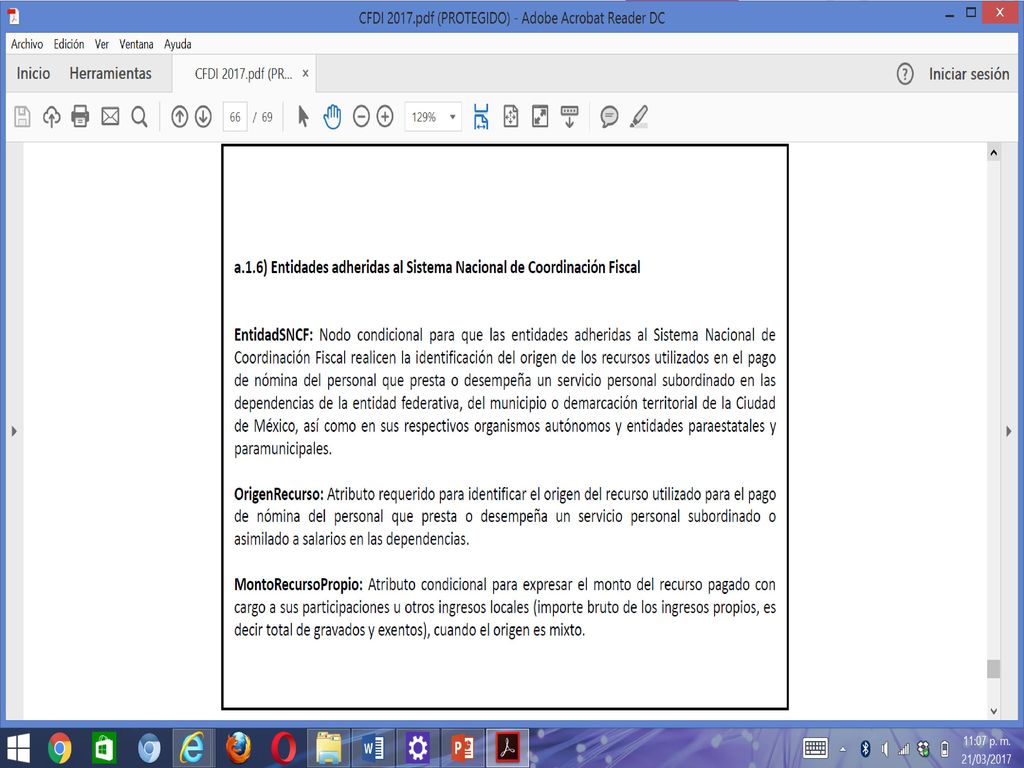Open the Find text magnifier

point(139,117)
